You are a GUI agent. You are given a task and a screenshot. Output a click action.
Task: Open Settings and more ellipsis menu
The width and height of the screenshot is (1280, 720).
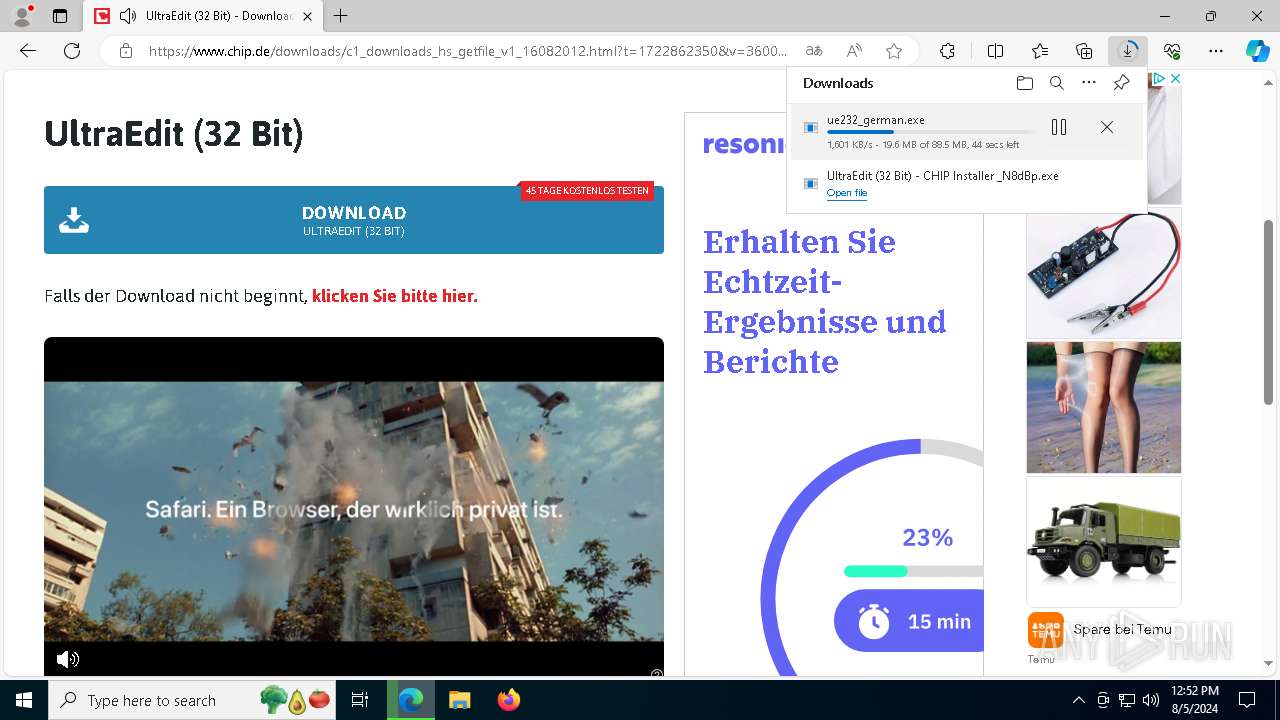[1216, 51]
